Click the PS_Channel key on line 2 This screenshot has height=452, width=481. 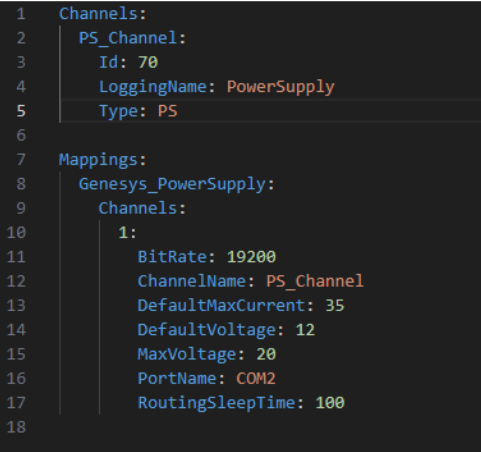click(x=128, y=38)
